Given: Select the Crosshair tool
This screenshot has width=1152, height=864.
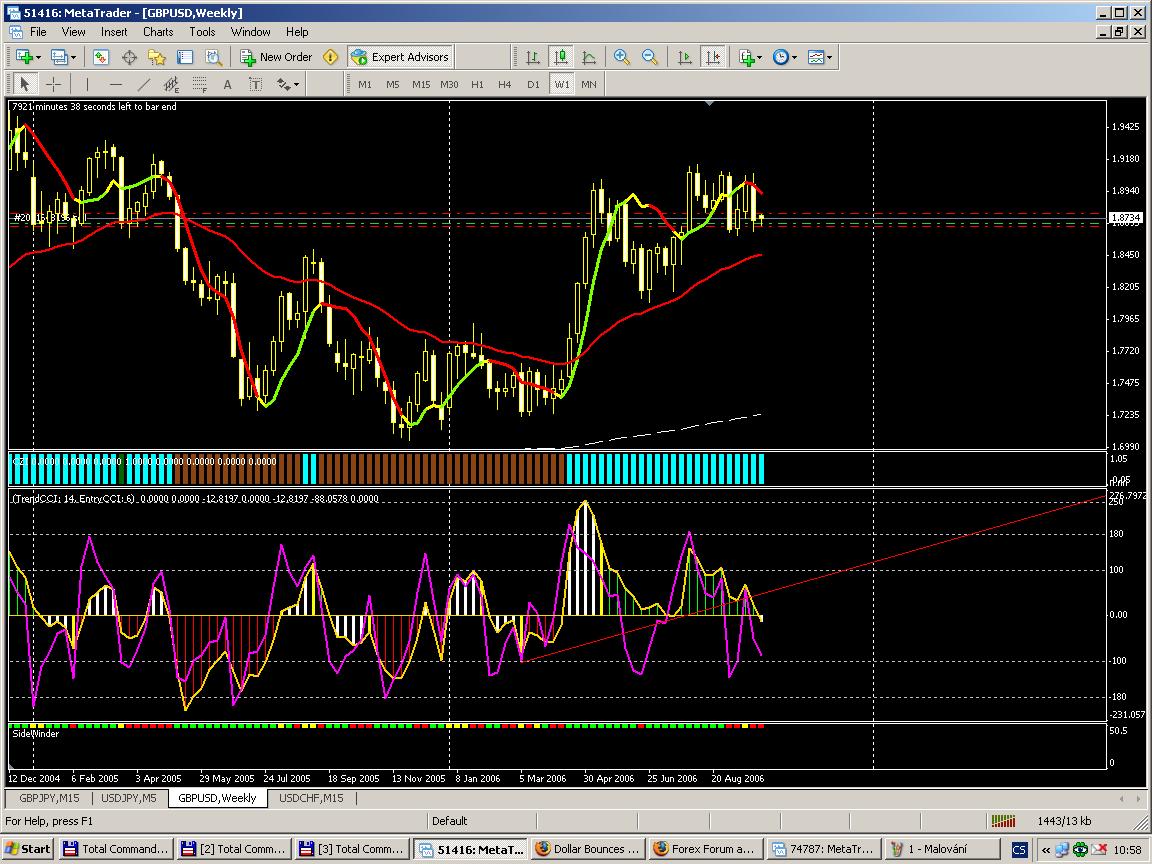Looking at the screenshot, I should pyautogui.click(x=54, y=85).
